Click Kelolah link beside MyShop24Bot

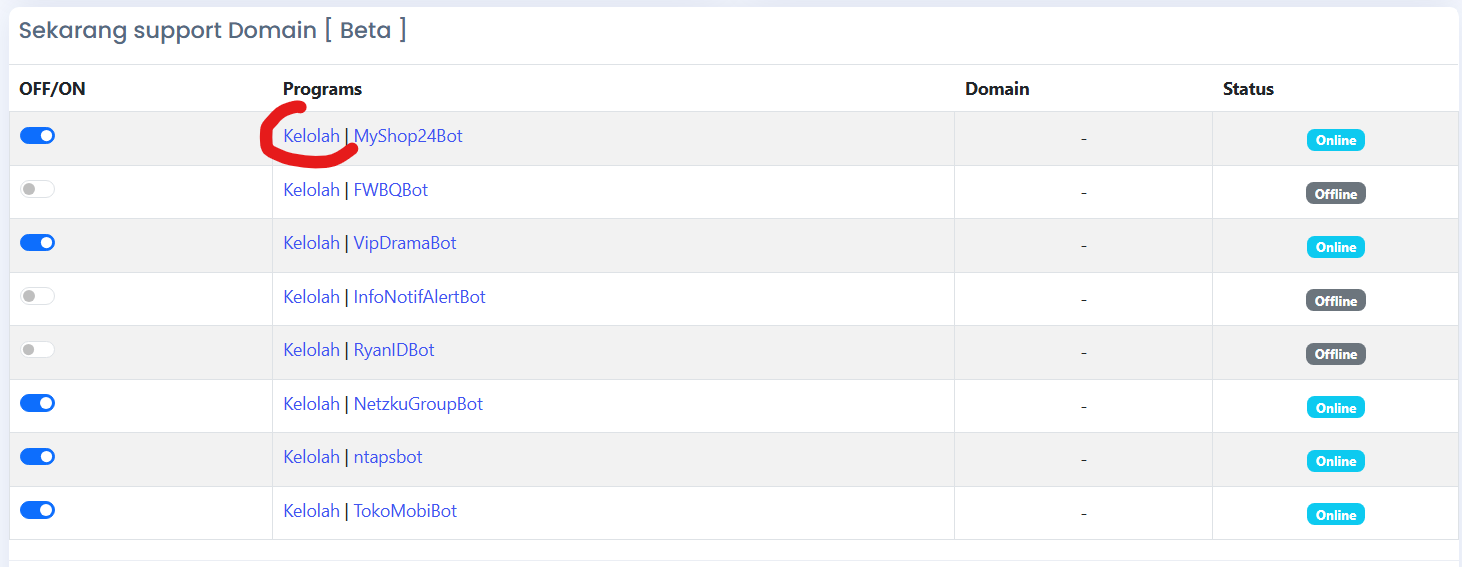311,136
